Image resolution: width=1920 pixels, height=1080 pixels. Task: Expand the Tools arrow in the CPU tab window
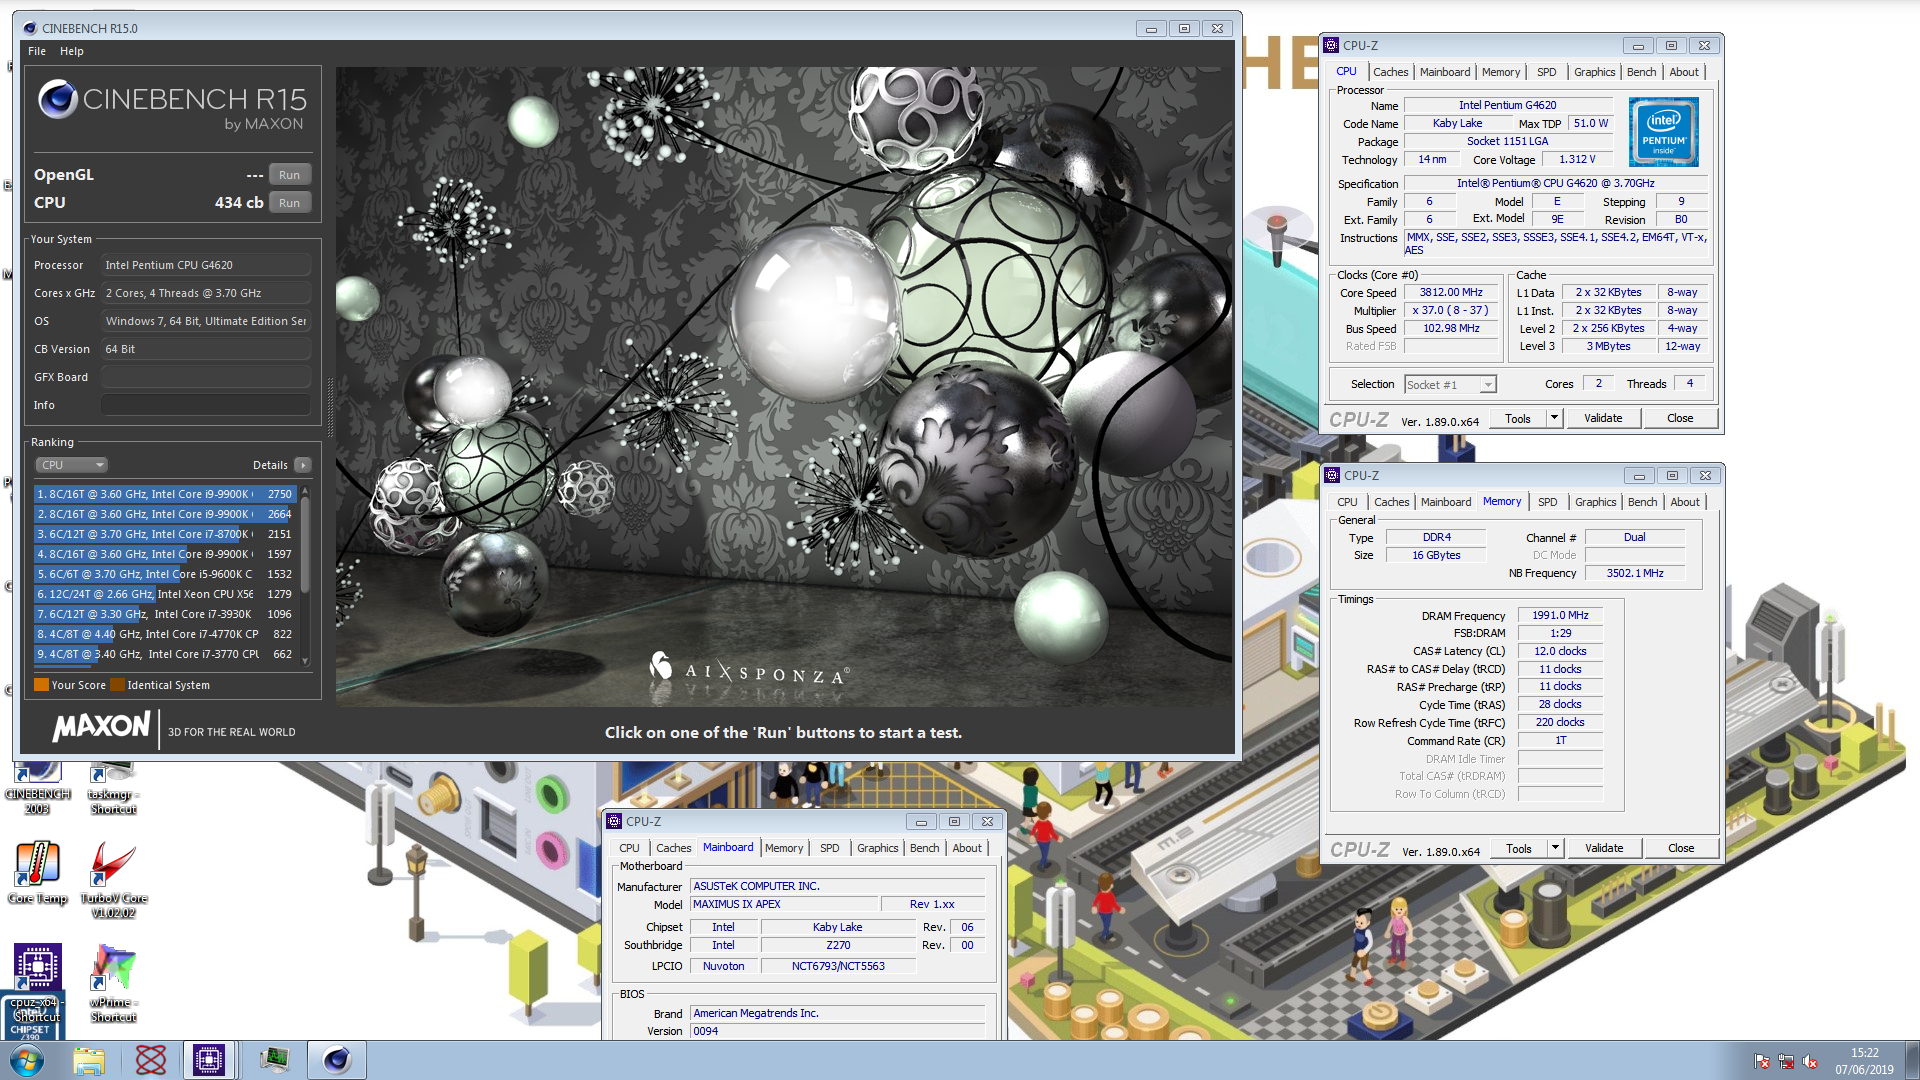pos(1555,418)
